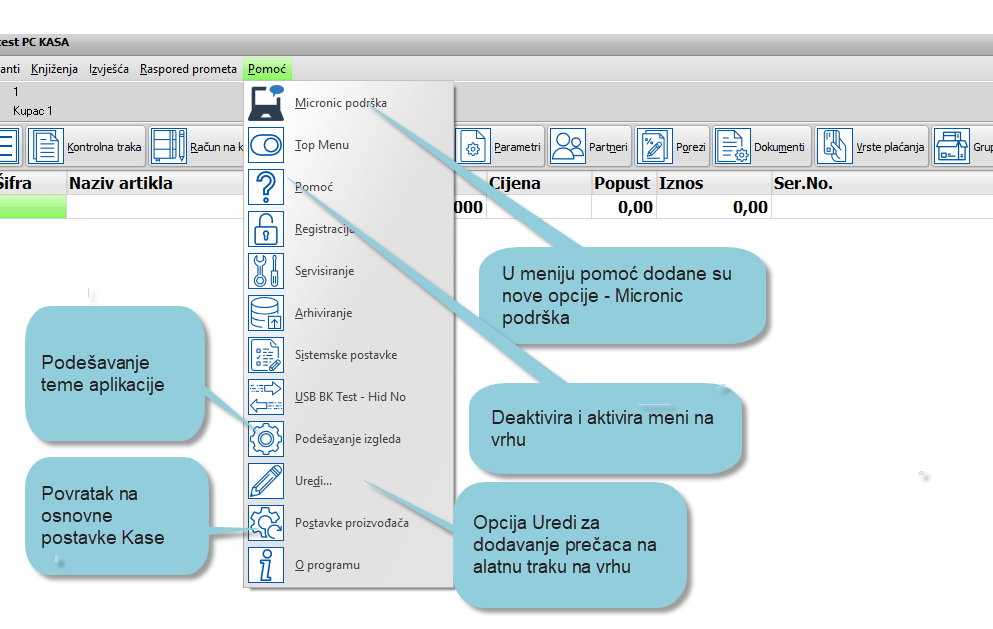Click the Pomoć question mark icon

266,187
